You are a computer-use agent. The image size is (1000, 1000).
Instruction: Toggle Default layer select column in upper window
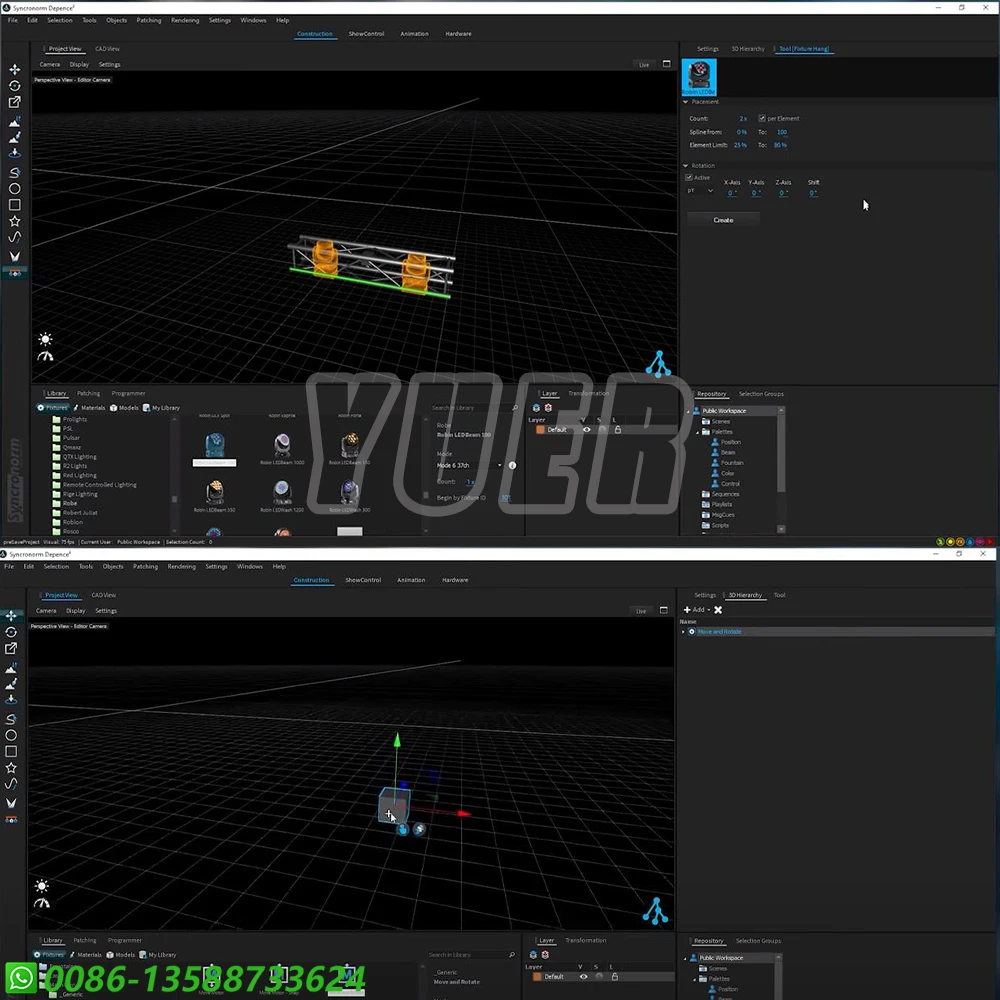602,430
